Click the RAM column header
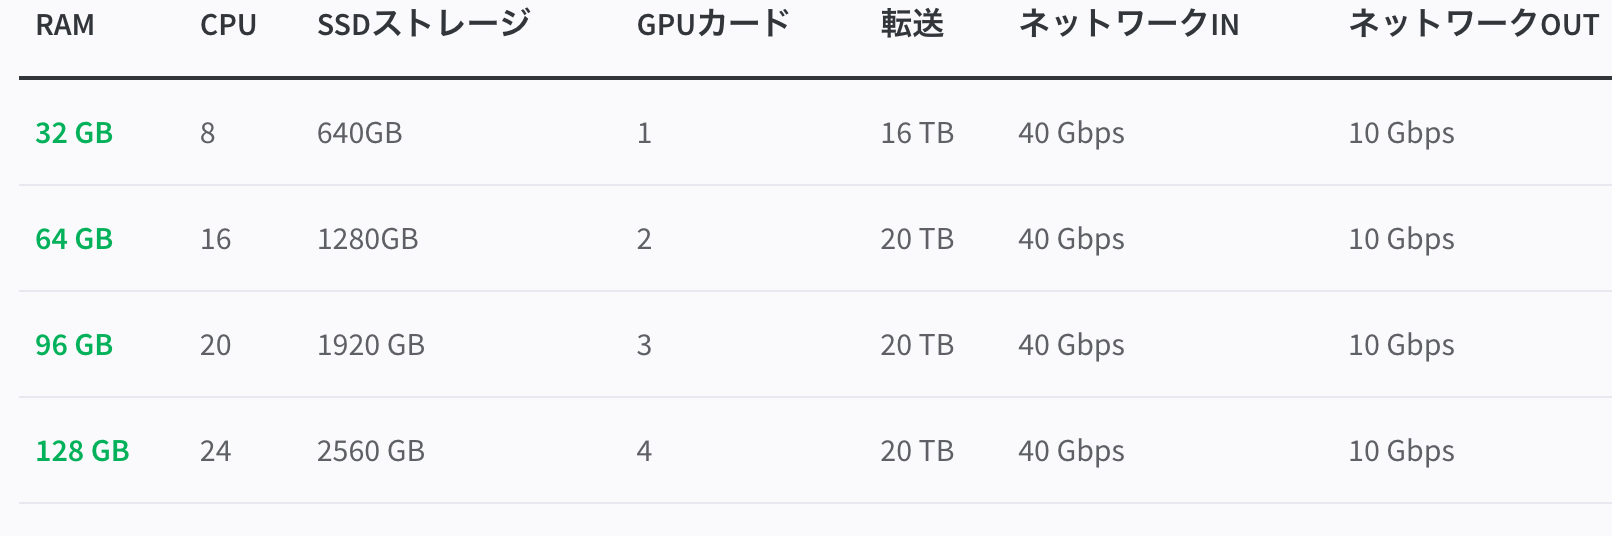The image size is (1612, 536). tap(65, 25)
